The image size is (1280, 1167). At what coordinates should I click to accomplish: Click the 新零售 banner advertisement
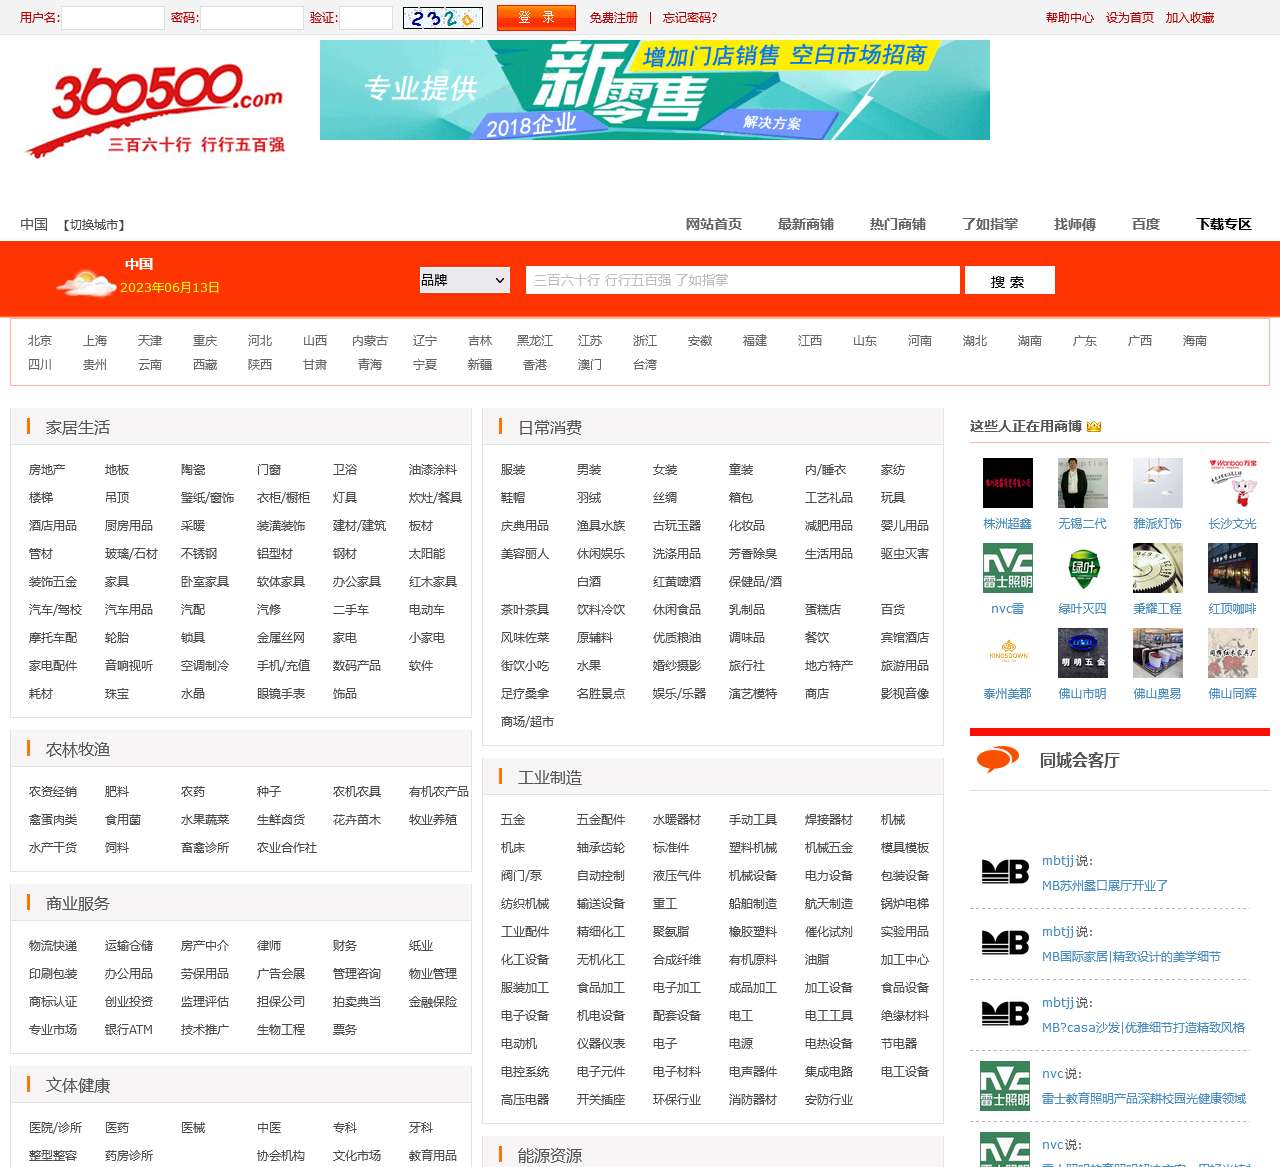tap(654, 90)
